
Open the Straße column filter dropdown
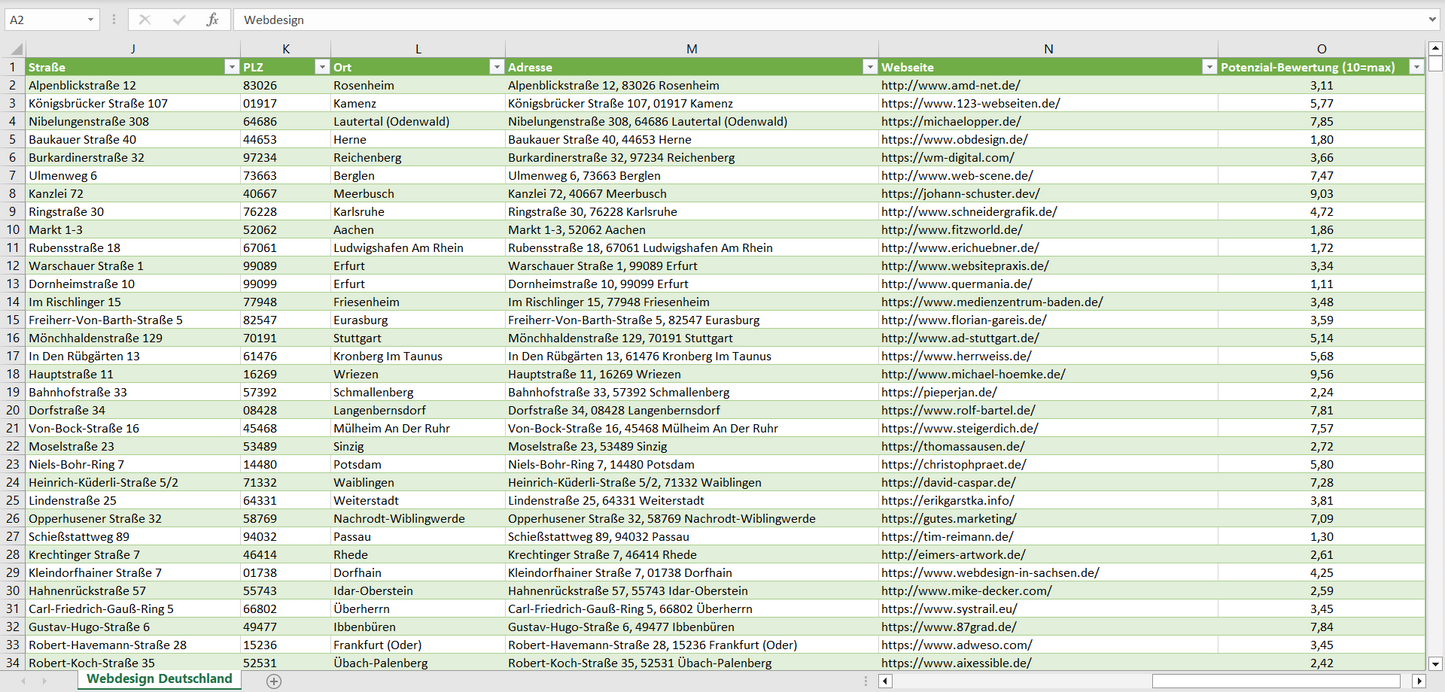click(x=230, y=67)
